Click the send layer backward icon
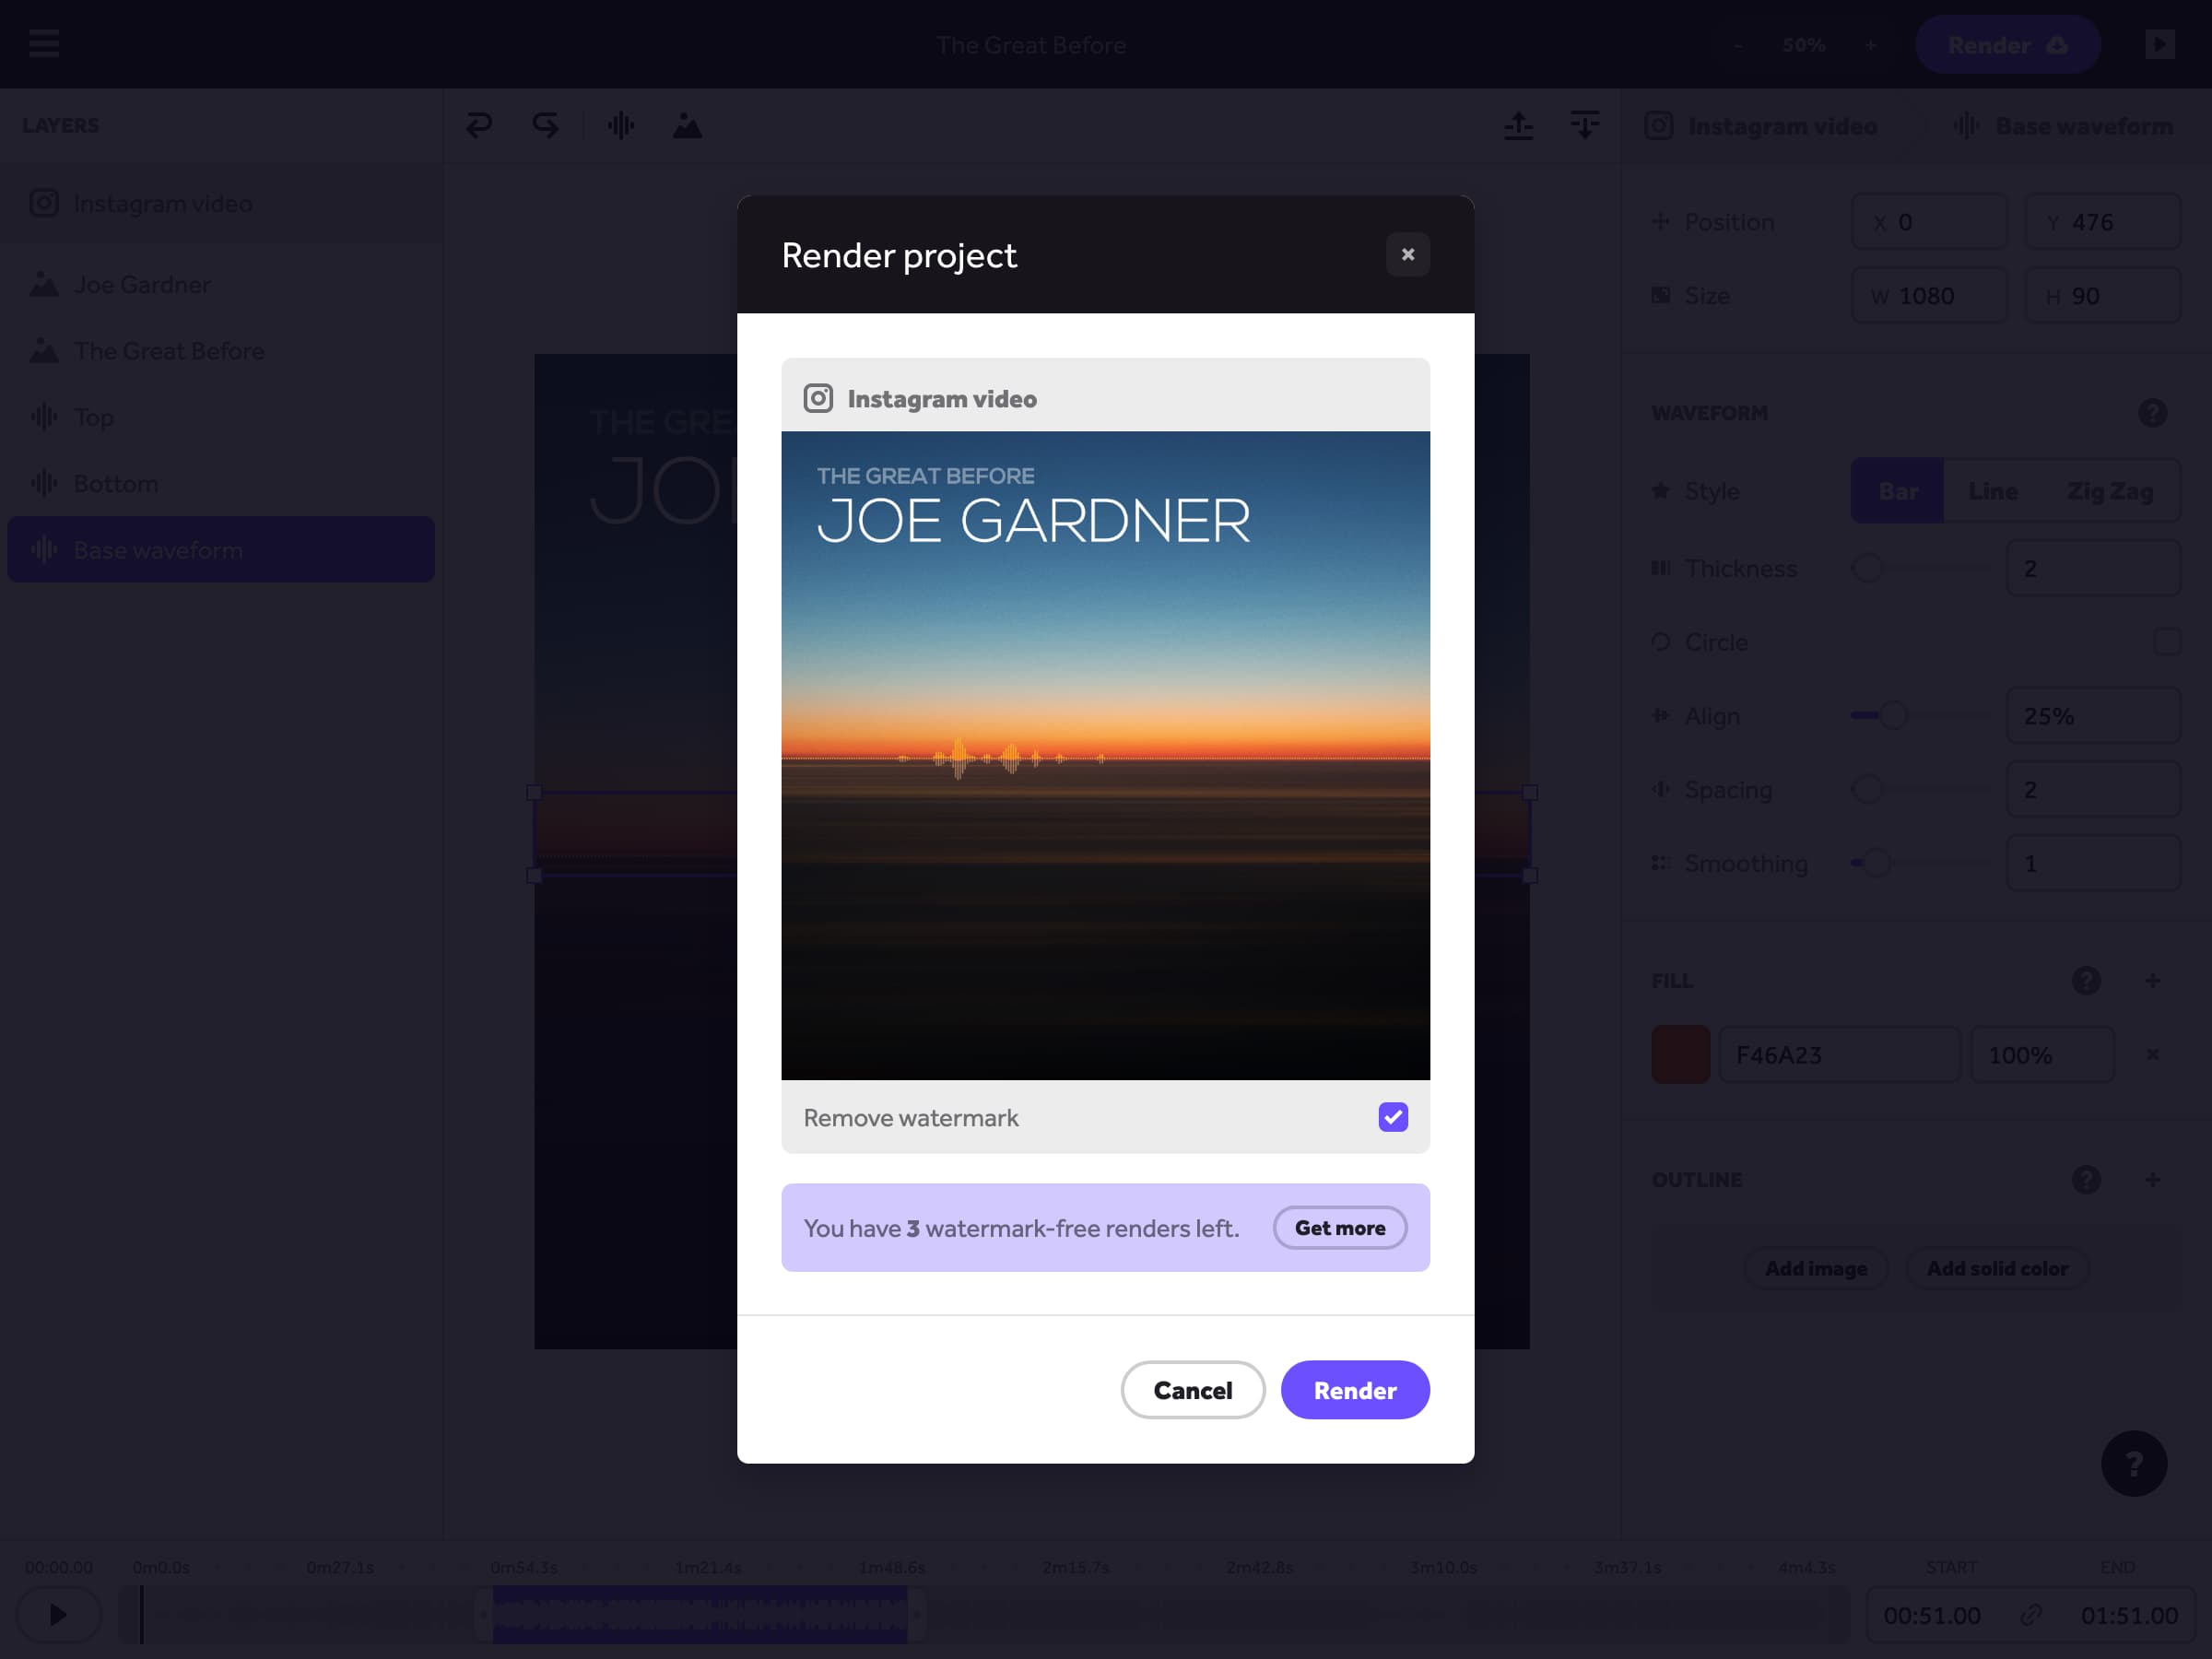Image resolution: width=2212 pixels, height=1659 pixels. click(x=1584, y=125)
